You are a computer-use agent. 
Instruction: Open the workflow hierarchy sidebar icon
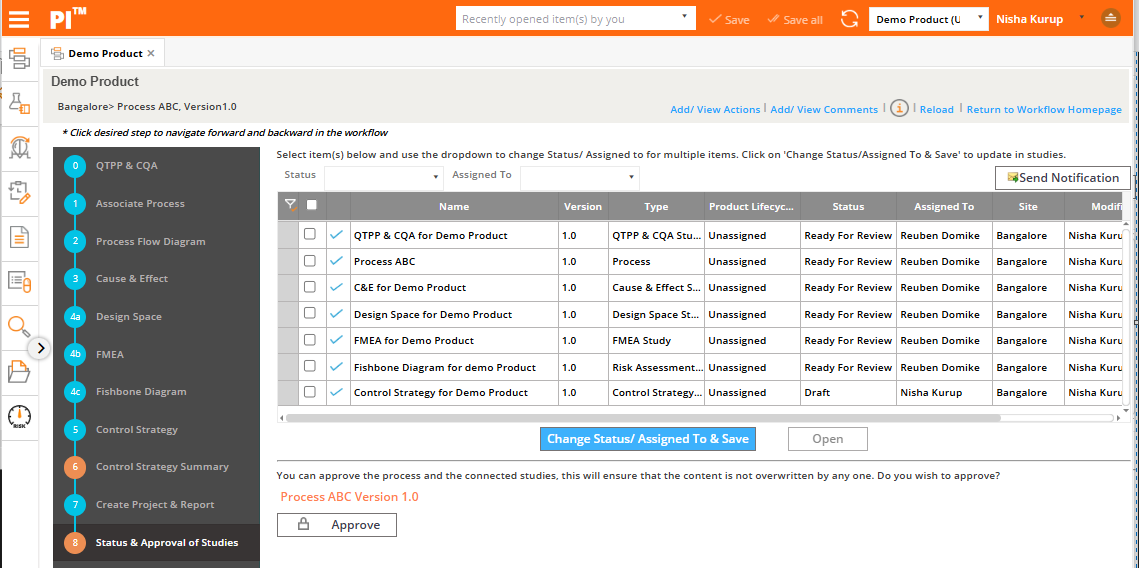(19, 59)
